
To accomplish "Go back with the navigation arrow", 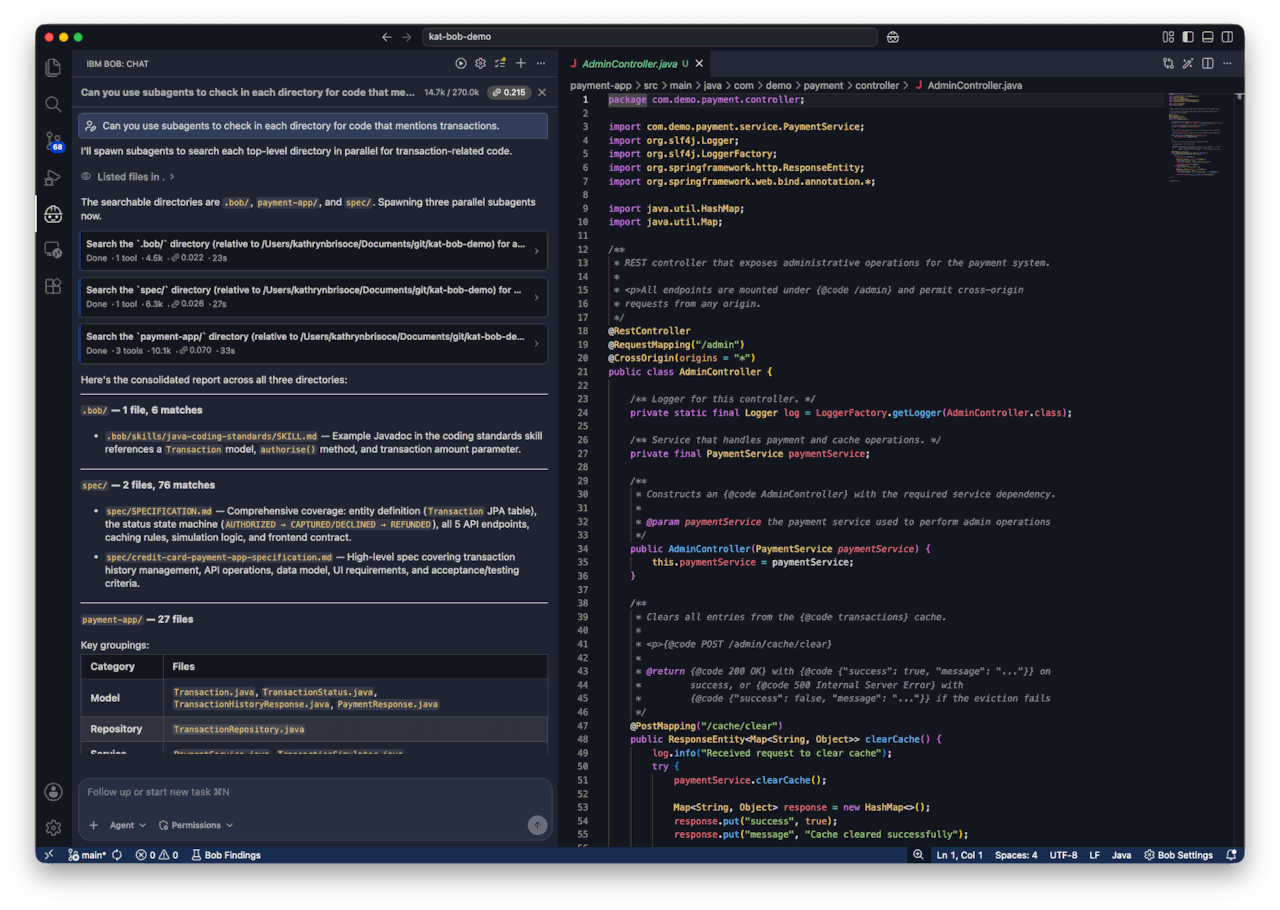I will coord(387,37).
